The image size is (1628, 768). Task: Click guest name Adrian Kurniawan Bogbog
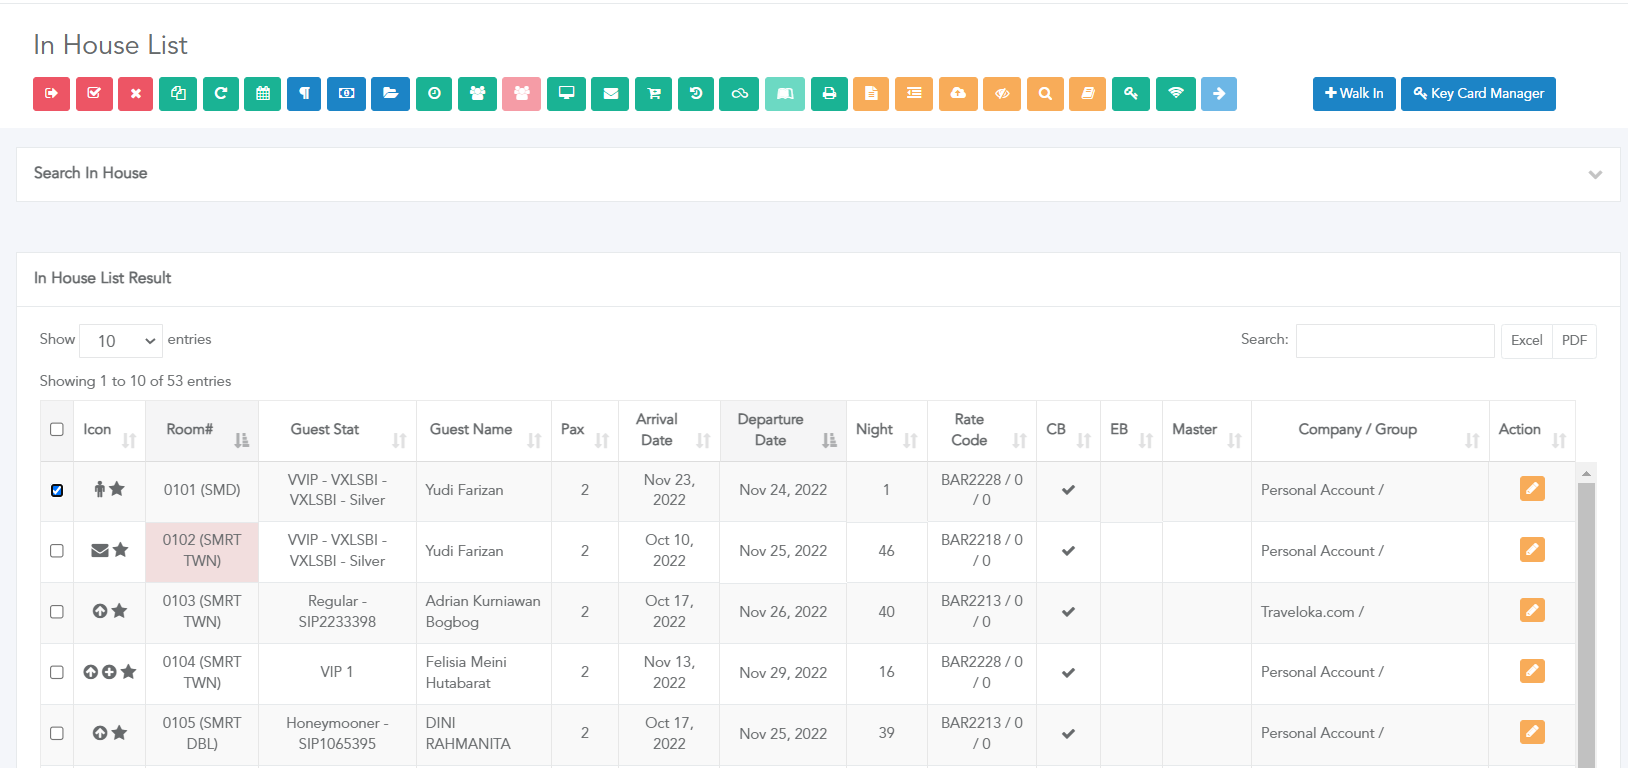[483, 612]
